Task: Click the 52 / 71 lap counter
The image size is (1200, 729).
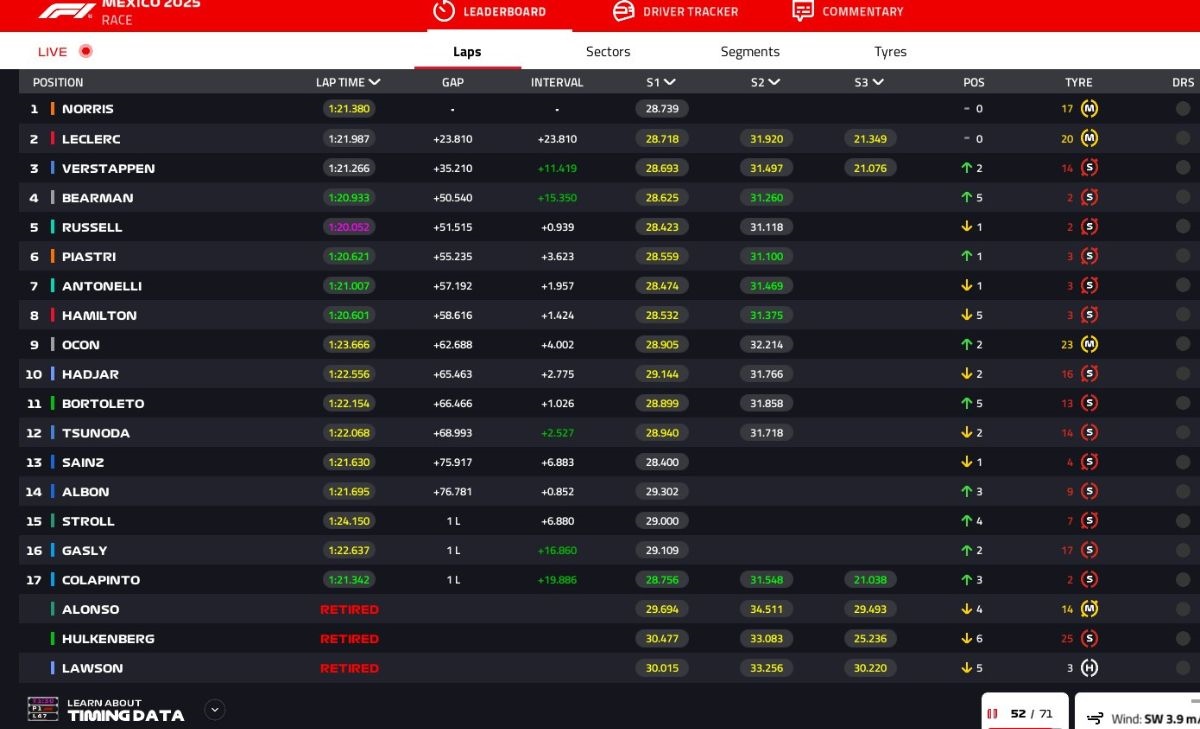Action: [1026, 714]
